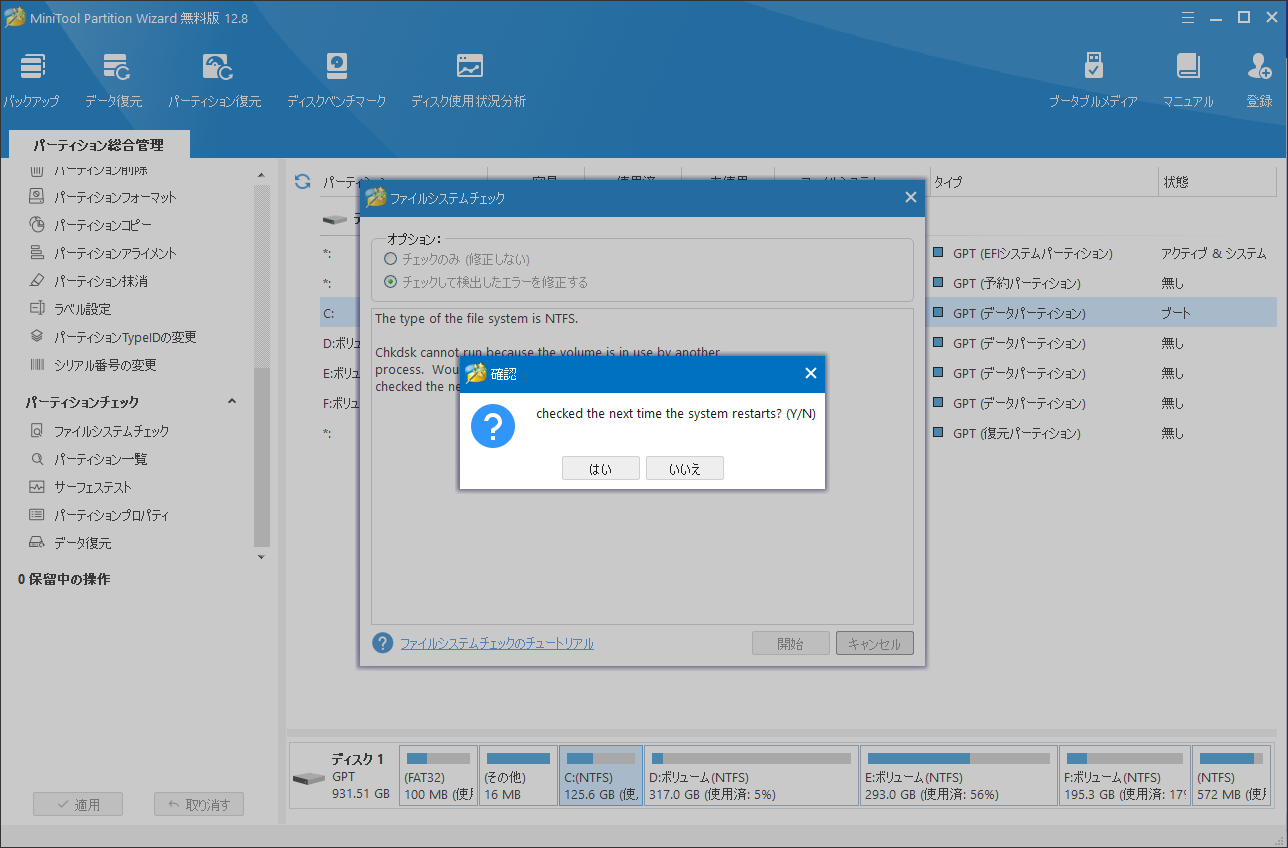Click いいえ (No) in confirmation dialog
The width and height of the screenshot is (1288, 848).
click(x=685, y=468)
